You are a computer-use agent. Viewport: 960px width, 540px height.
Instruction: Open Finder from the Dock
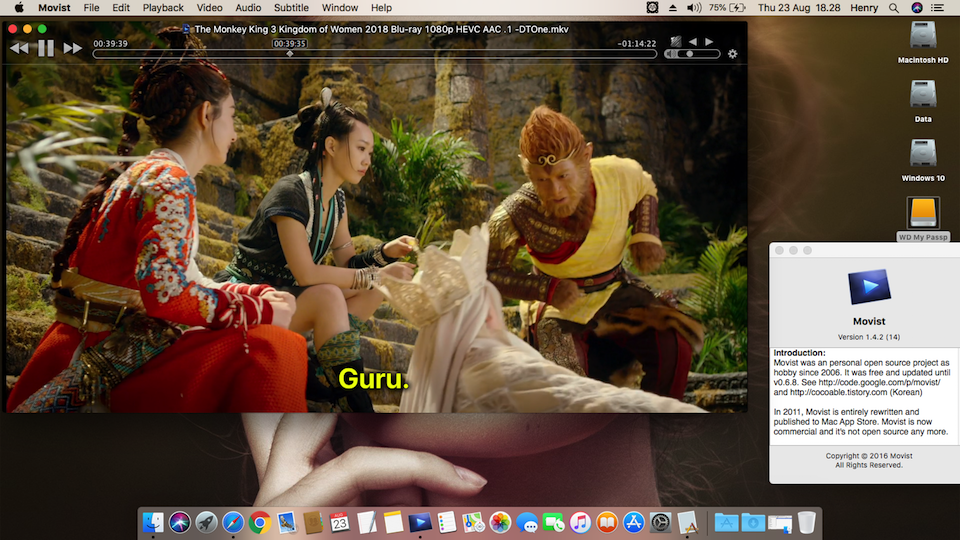[x=153, y=522]
